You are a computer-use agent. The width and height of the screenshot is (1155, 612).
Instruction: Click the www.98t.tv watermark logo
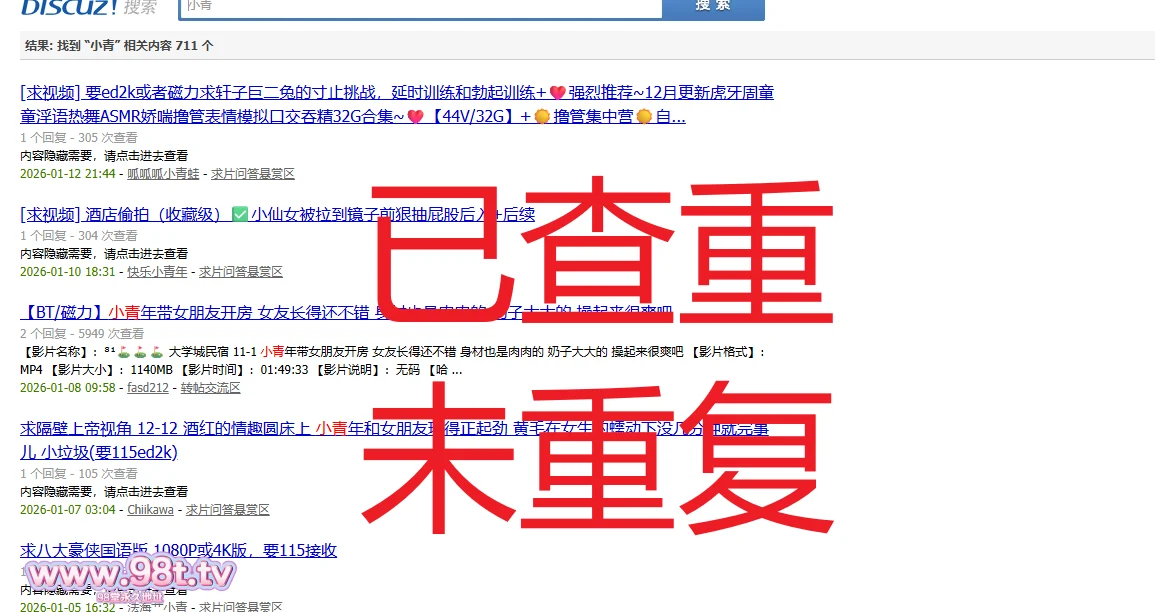[x=130, y=576]
